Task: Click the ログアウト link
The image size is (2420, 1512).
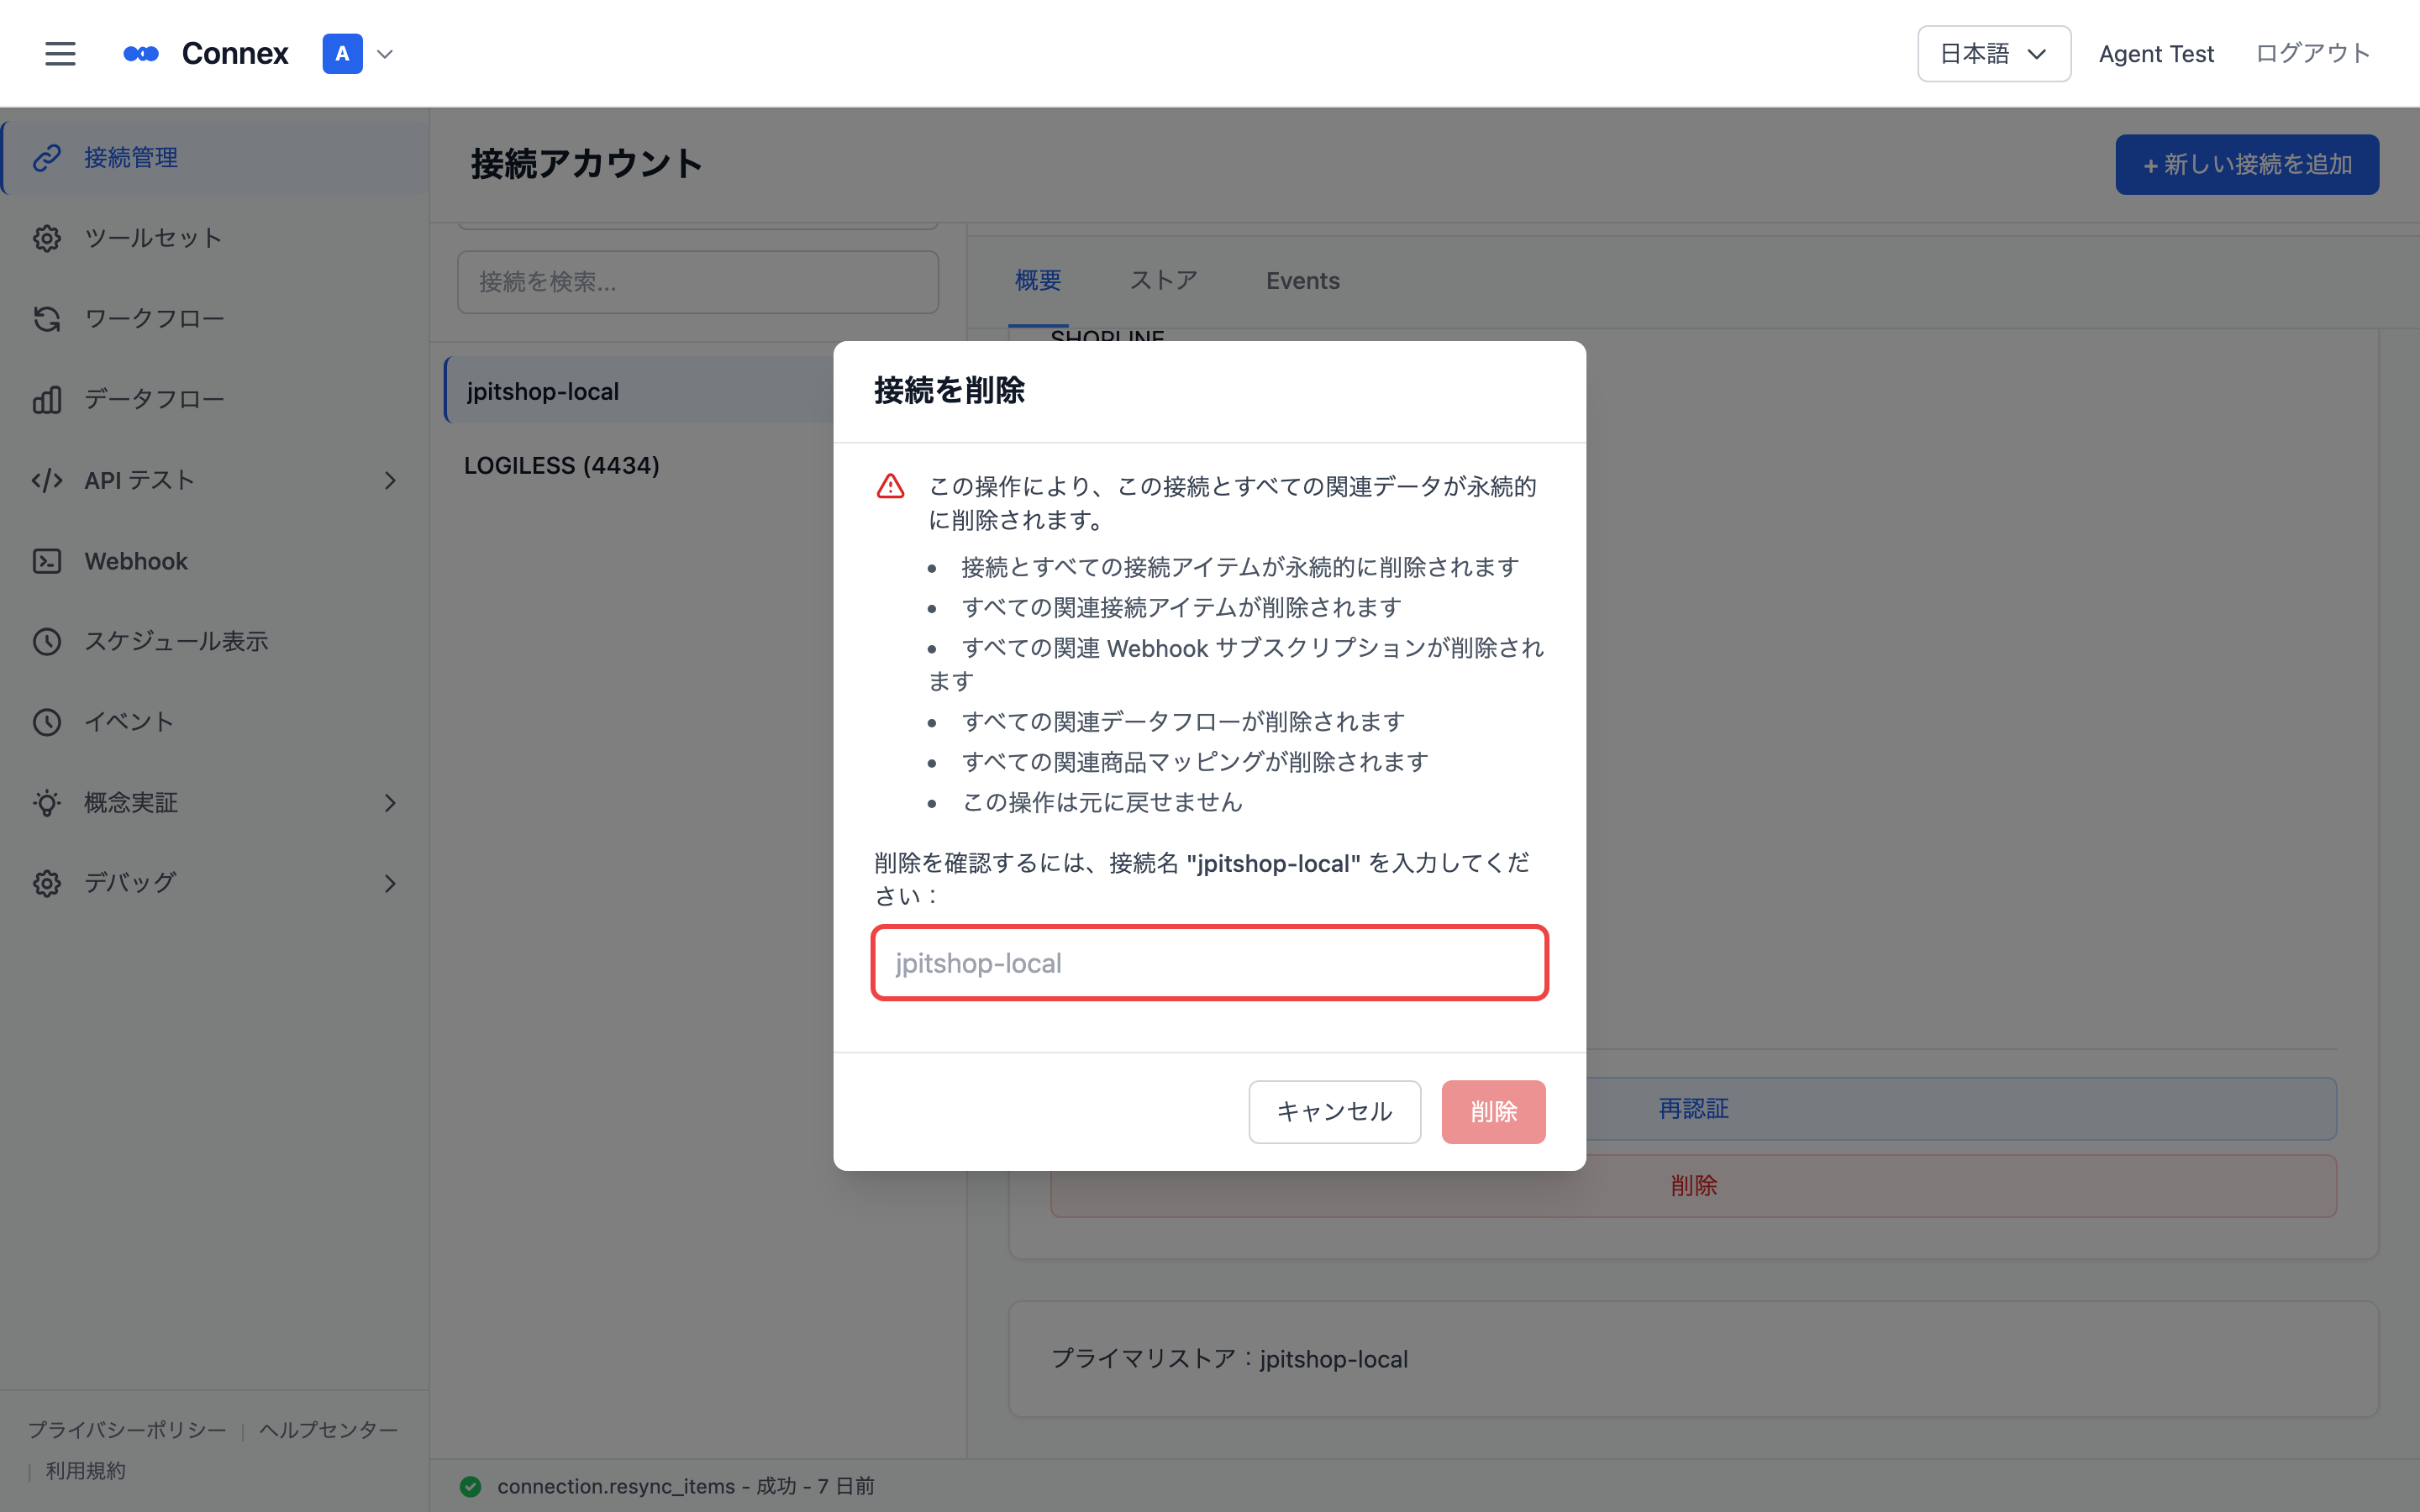Action: click(2313, 53)
